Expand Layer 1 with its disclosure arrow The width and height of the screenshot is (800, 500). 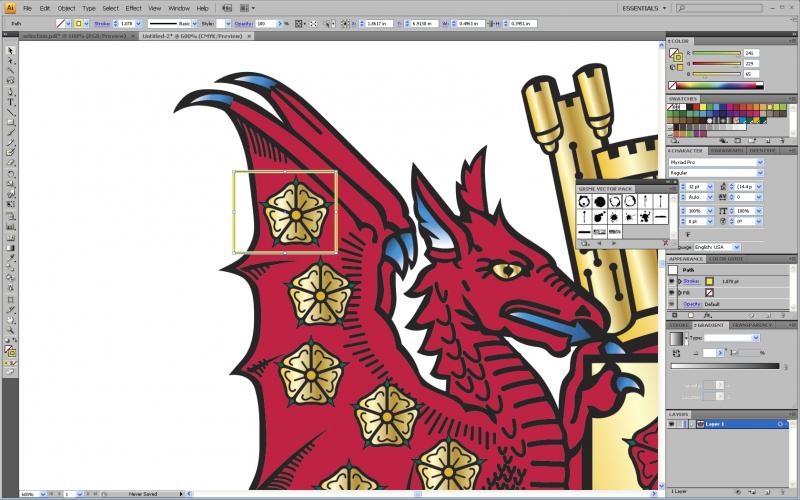coord(692,424)
